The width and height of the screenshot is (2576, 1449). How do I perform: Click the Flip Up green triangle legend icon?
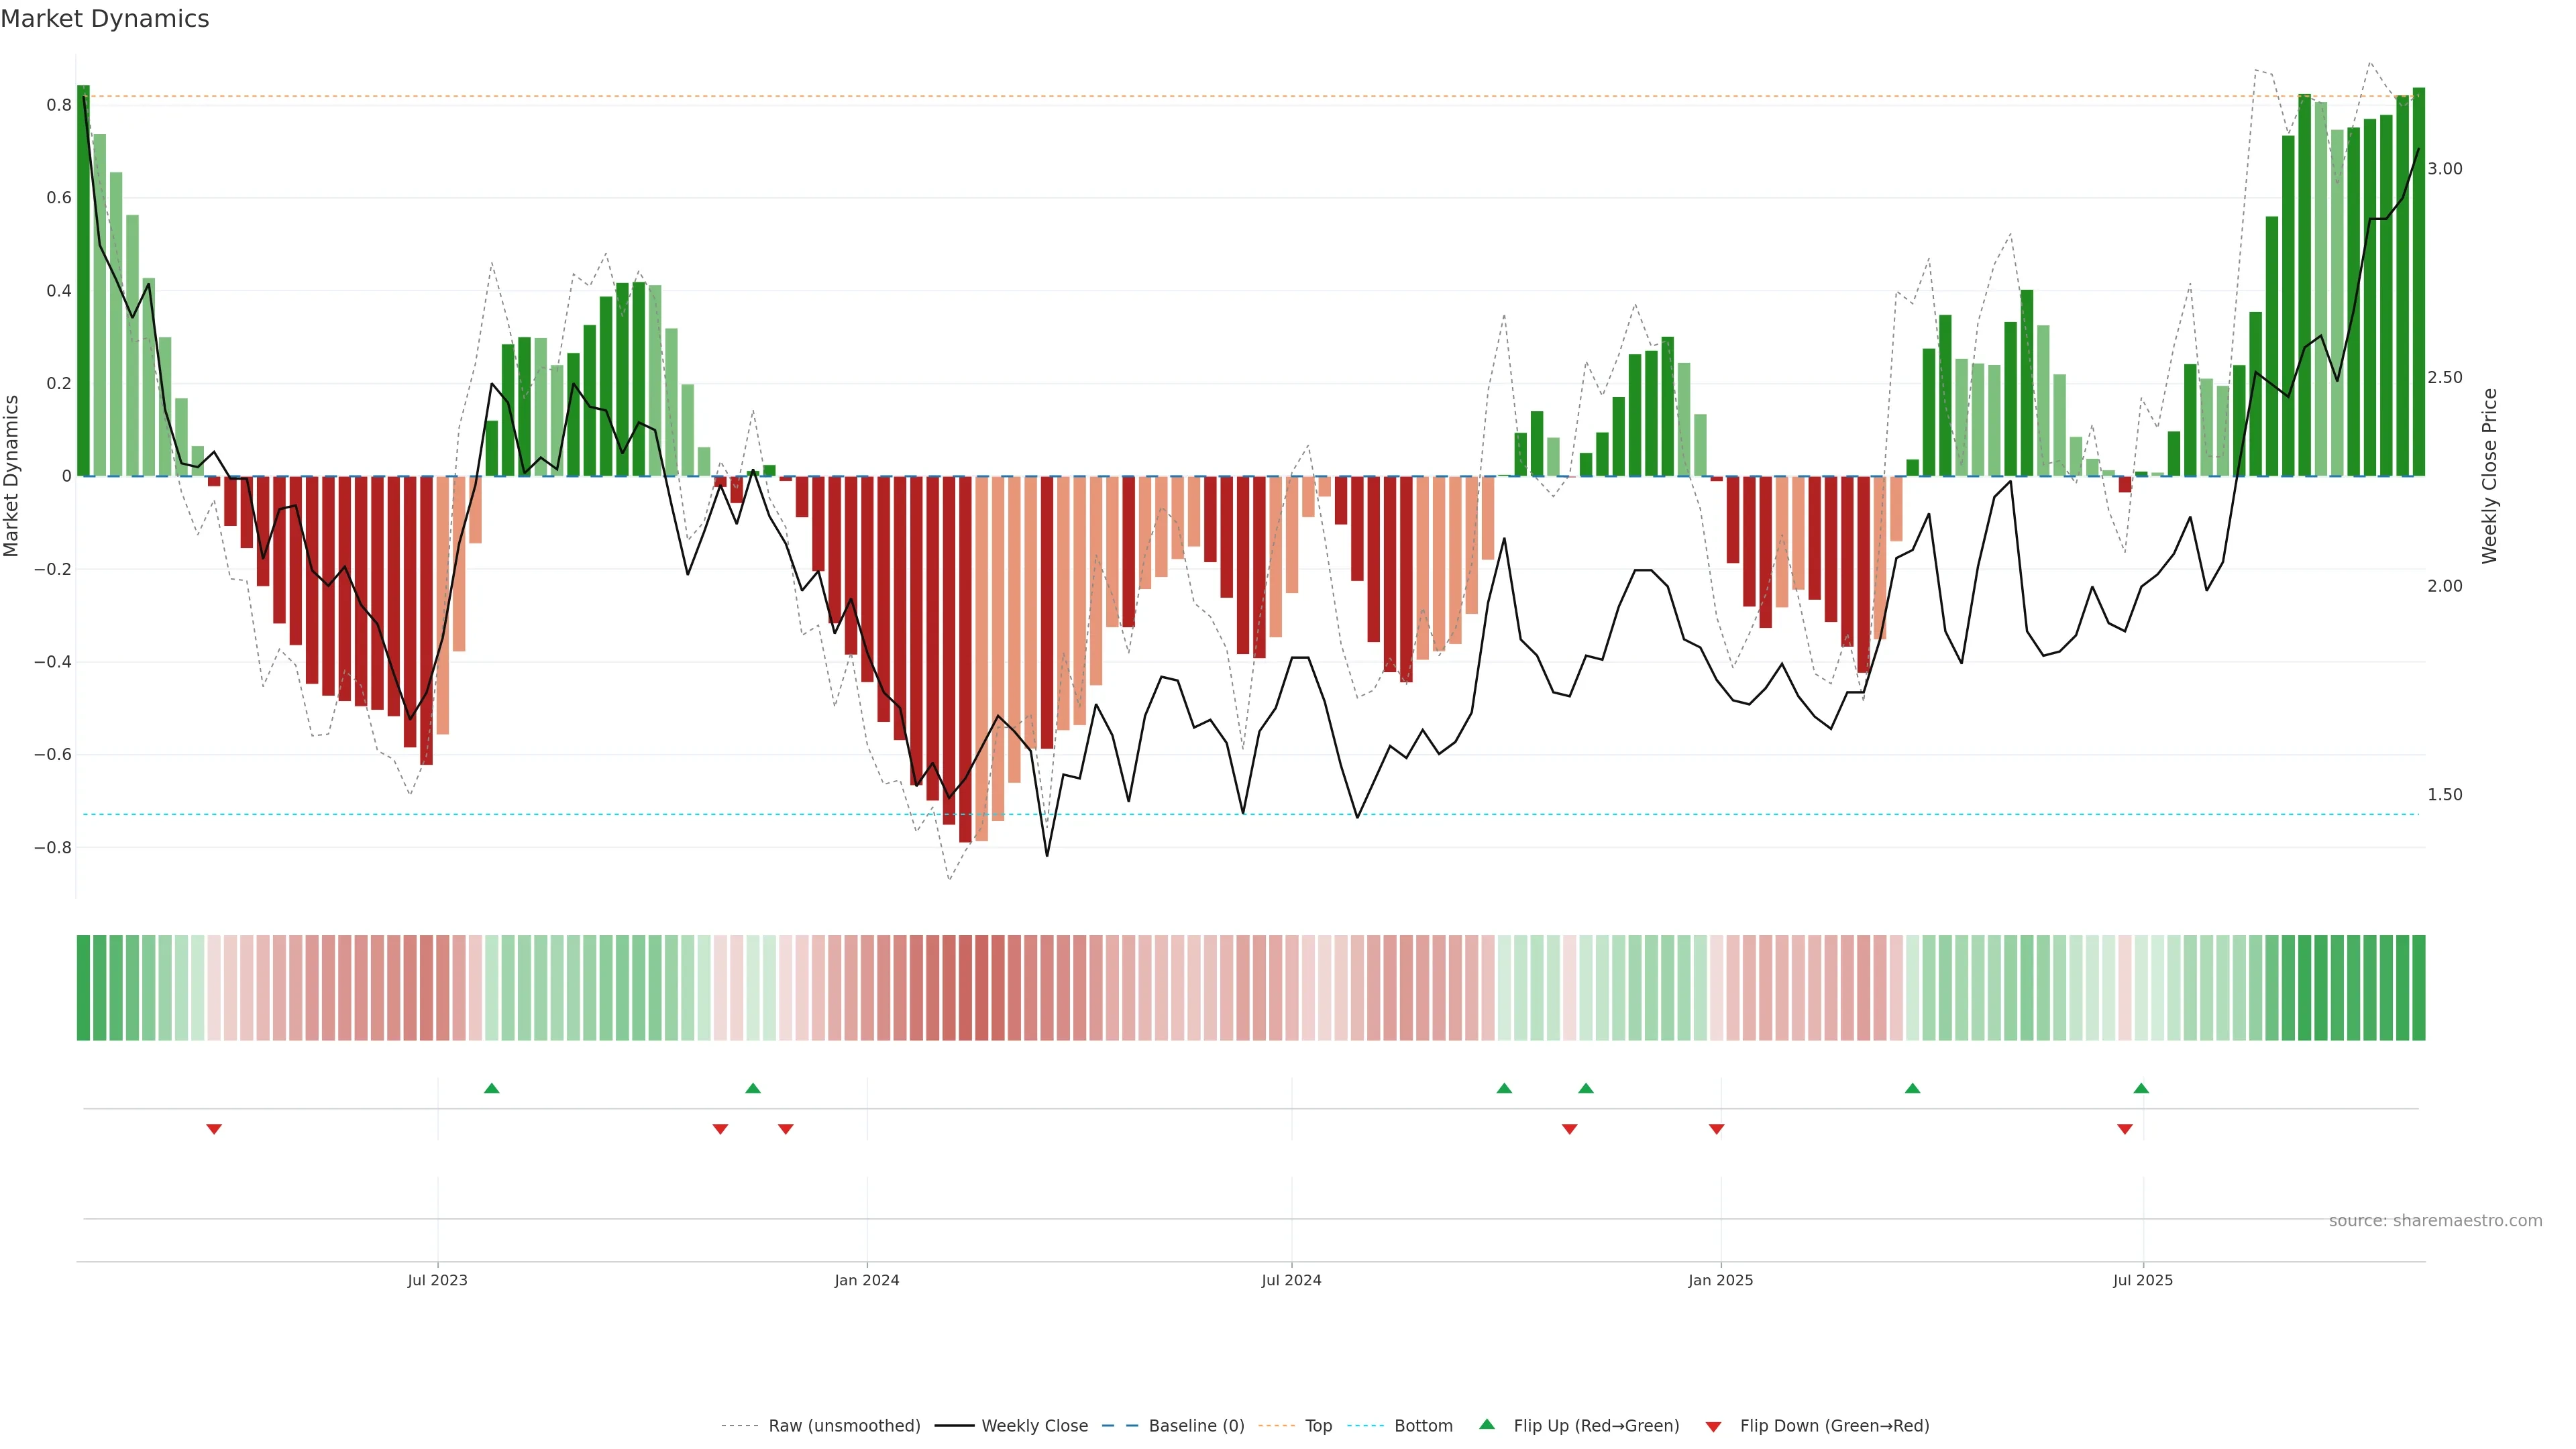tap(1487, 1425)
